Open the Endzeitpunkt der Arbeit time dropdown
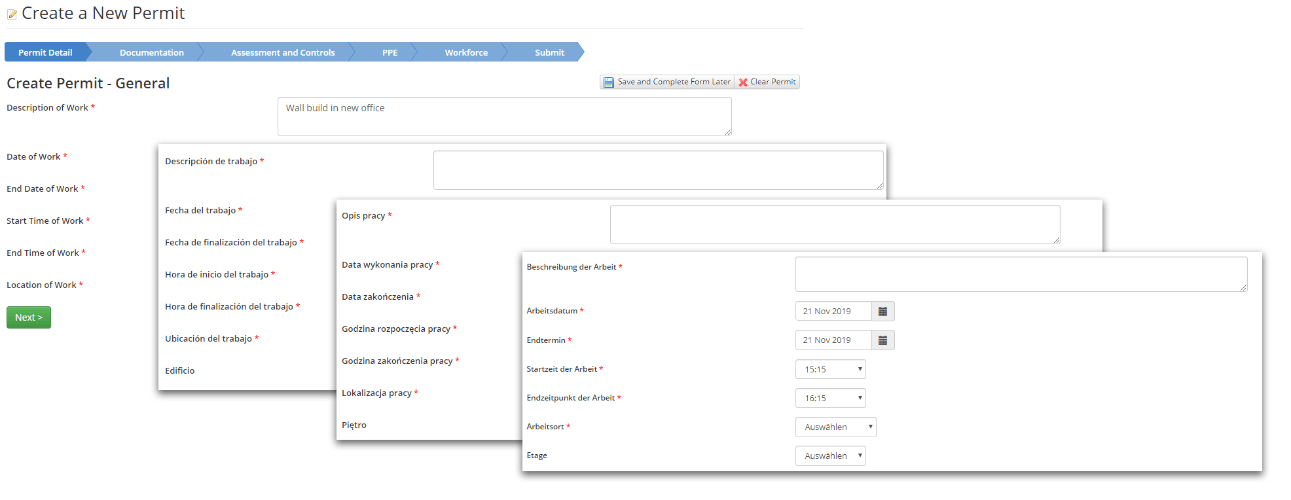Screen dimensions: 1291x500 pyautogui.click(x=830, y=398)
